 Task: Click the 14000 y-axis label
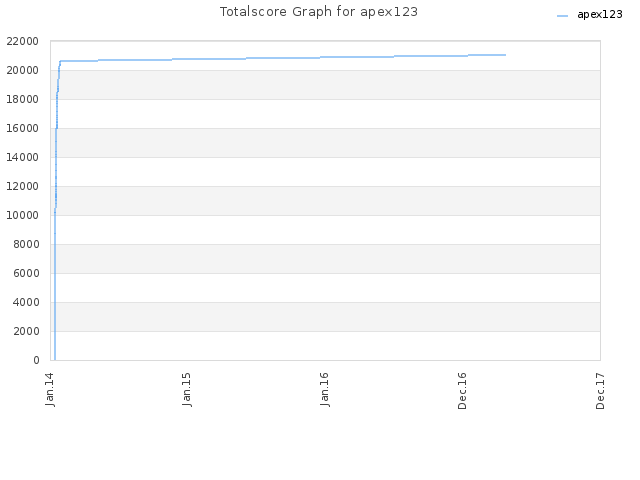[x=22, y=157]
